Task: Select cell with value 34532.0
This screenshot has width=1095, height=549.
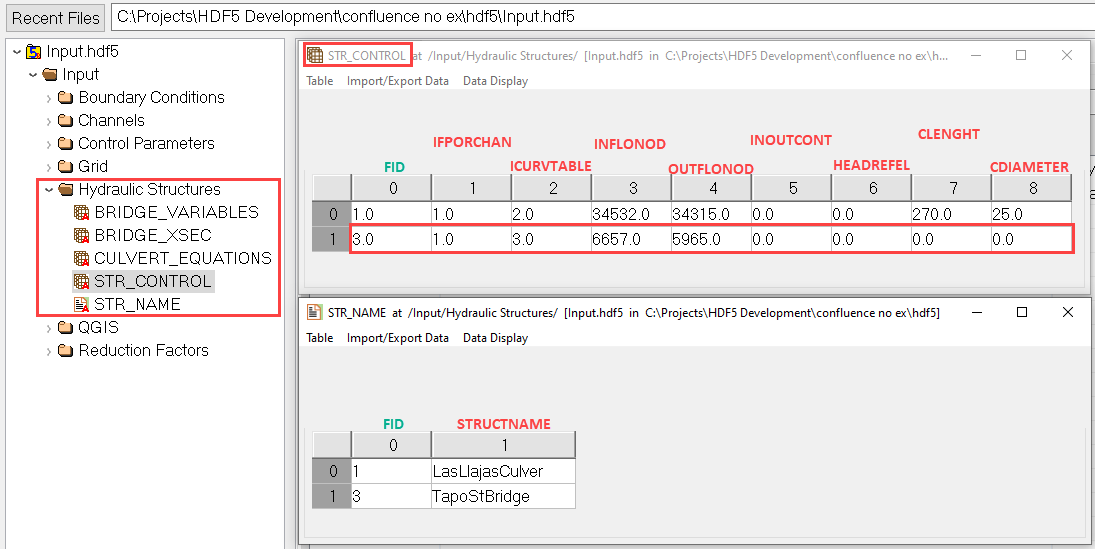Action: pyautogui.click(x=630, y=214)
